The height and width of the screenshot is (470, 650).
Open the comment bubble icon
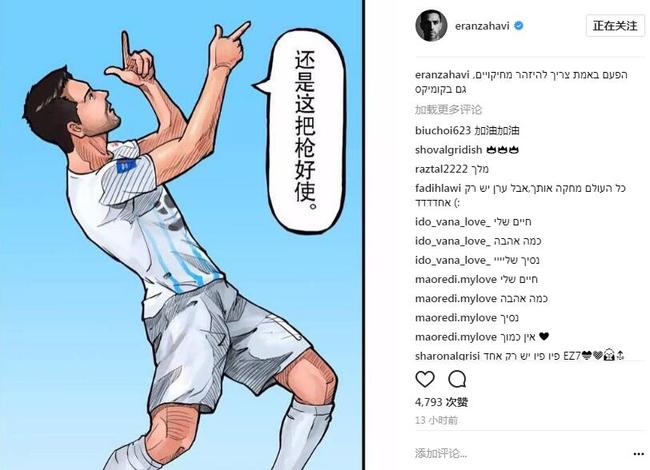click(x=457, y=379)
